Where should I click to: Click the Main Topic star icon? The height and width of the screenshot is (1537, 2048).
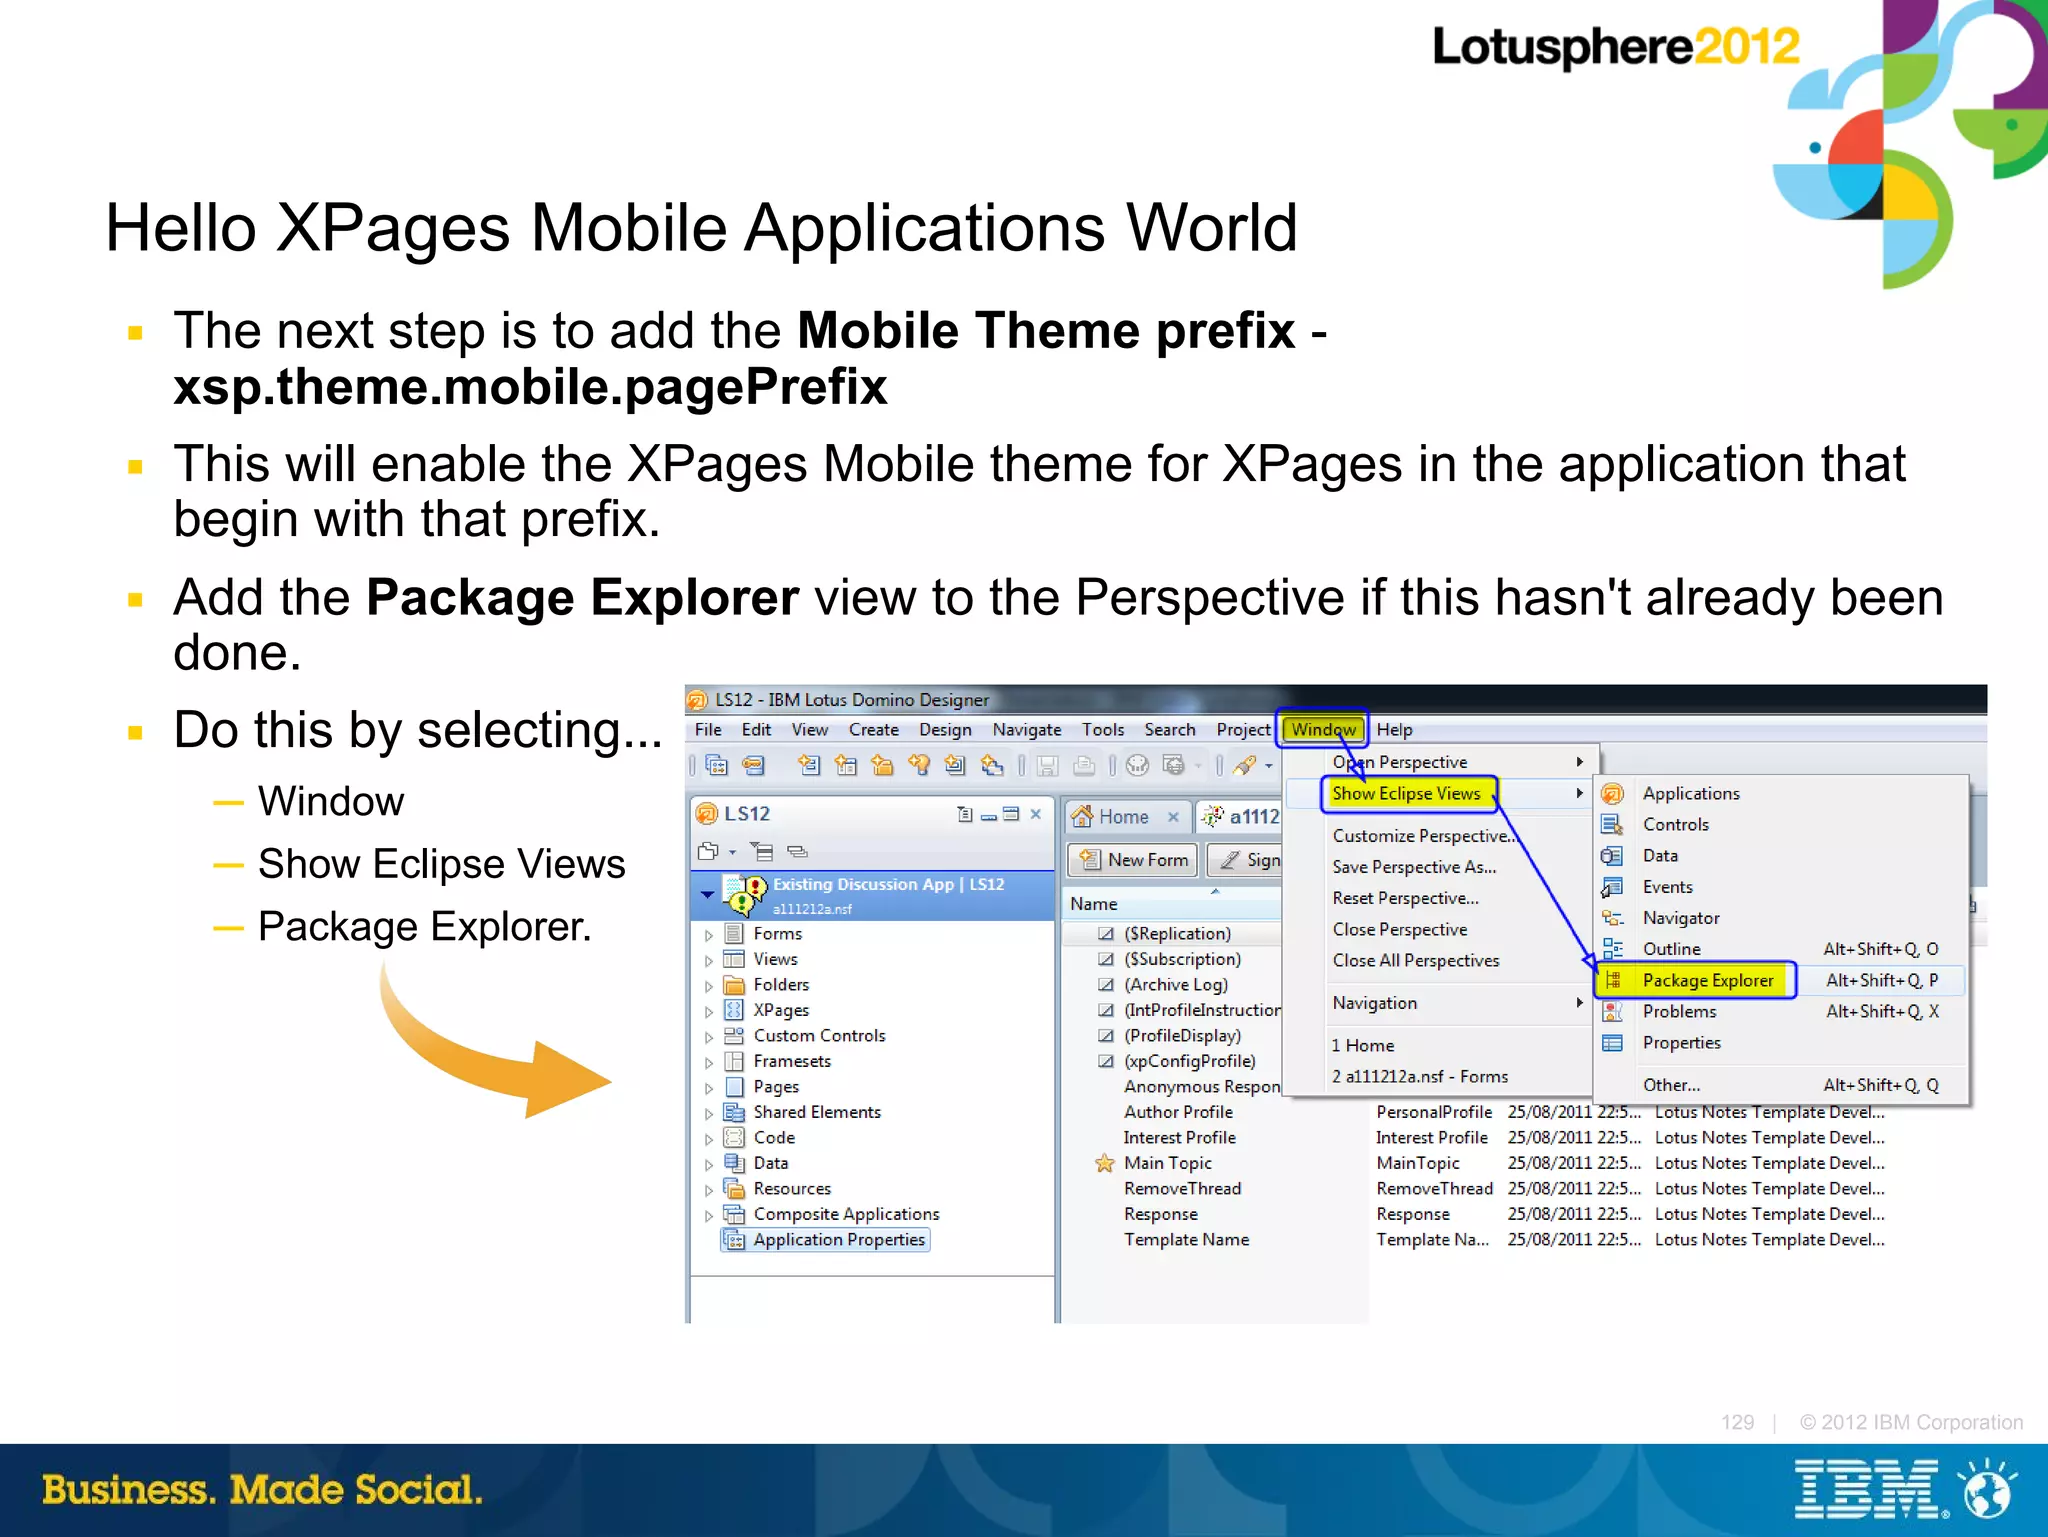point(1105,1163)
